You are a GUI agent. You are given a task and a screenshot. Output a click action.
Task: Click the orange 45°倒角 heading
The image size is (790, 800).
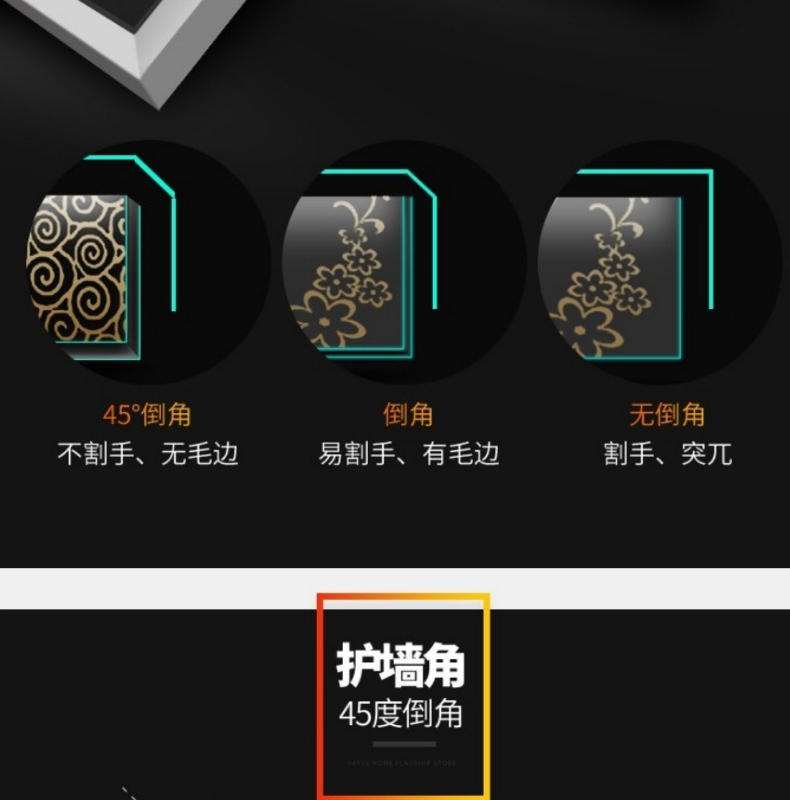tap(147, 414)
